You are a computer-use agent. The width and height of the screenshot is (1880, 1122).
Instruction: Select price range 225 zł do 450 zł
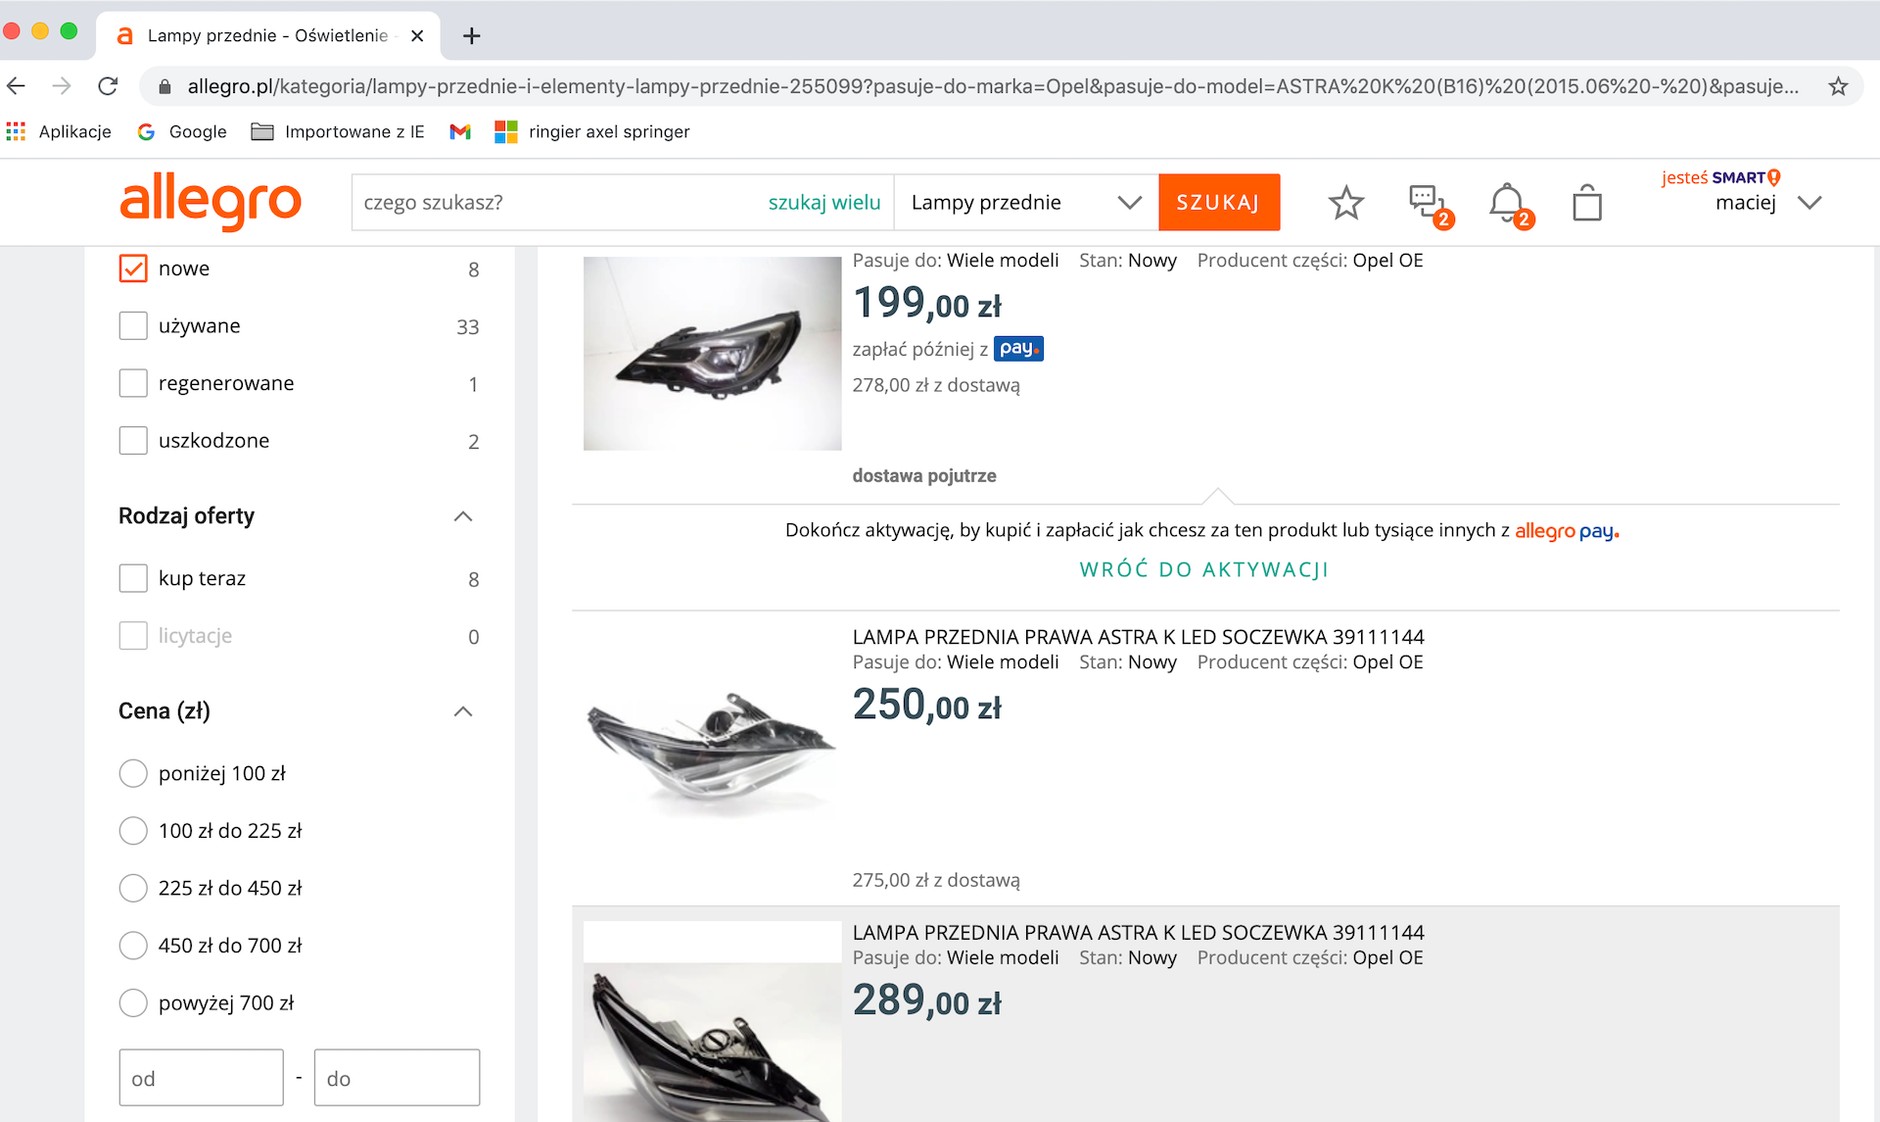(x=133, y=888)
